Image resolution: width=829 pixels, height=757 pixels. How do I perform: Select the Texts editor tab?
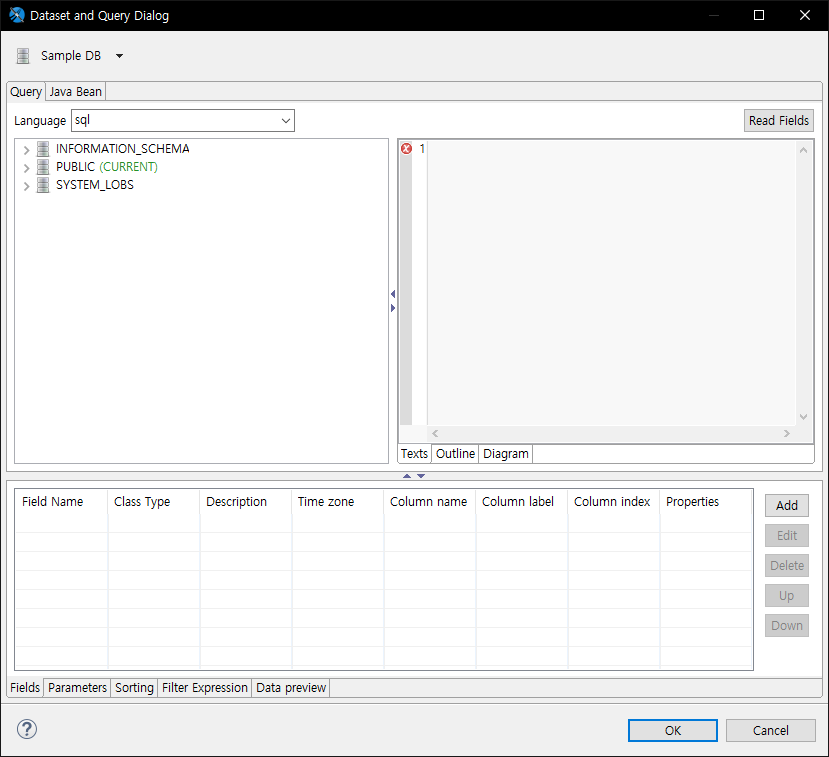(414, 454)
